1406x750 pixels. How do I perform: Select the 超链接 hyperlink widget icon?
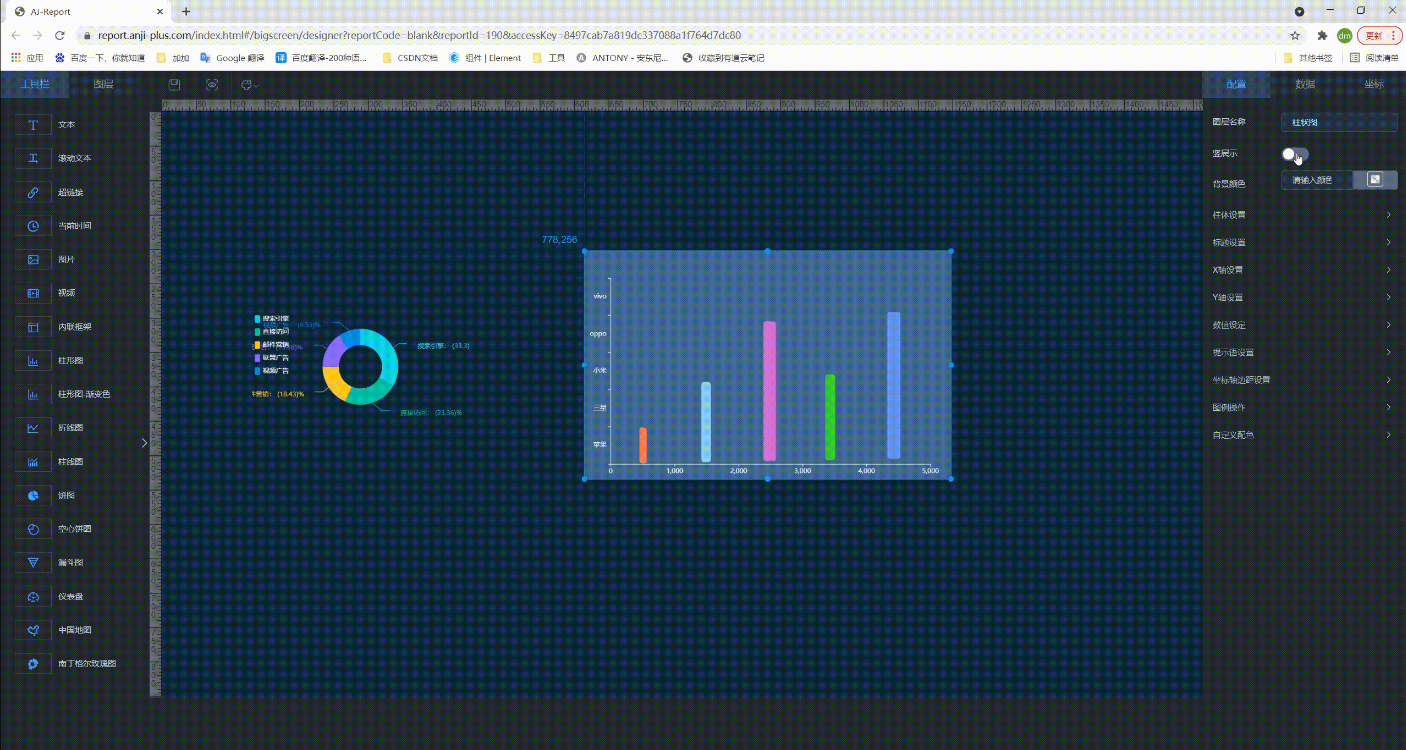coord(33,192)
